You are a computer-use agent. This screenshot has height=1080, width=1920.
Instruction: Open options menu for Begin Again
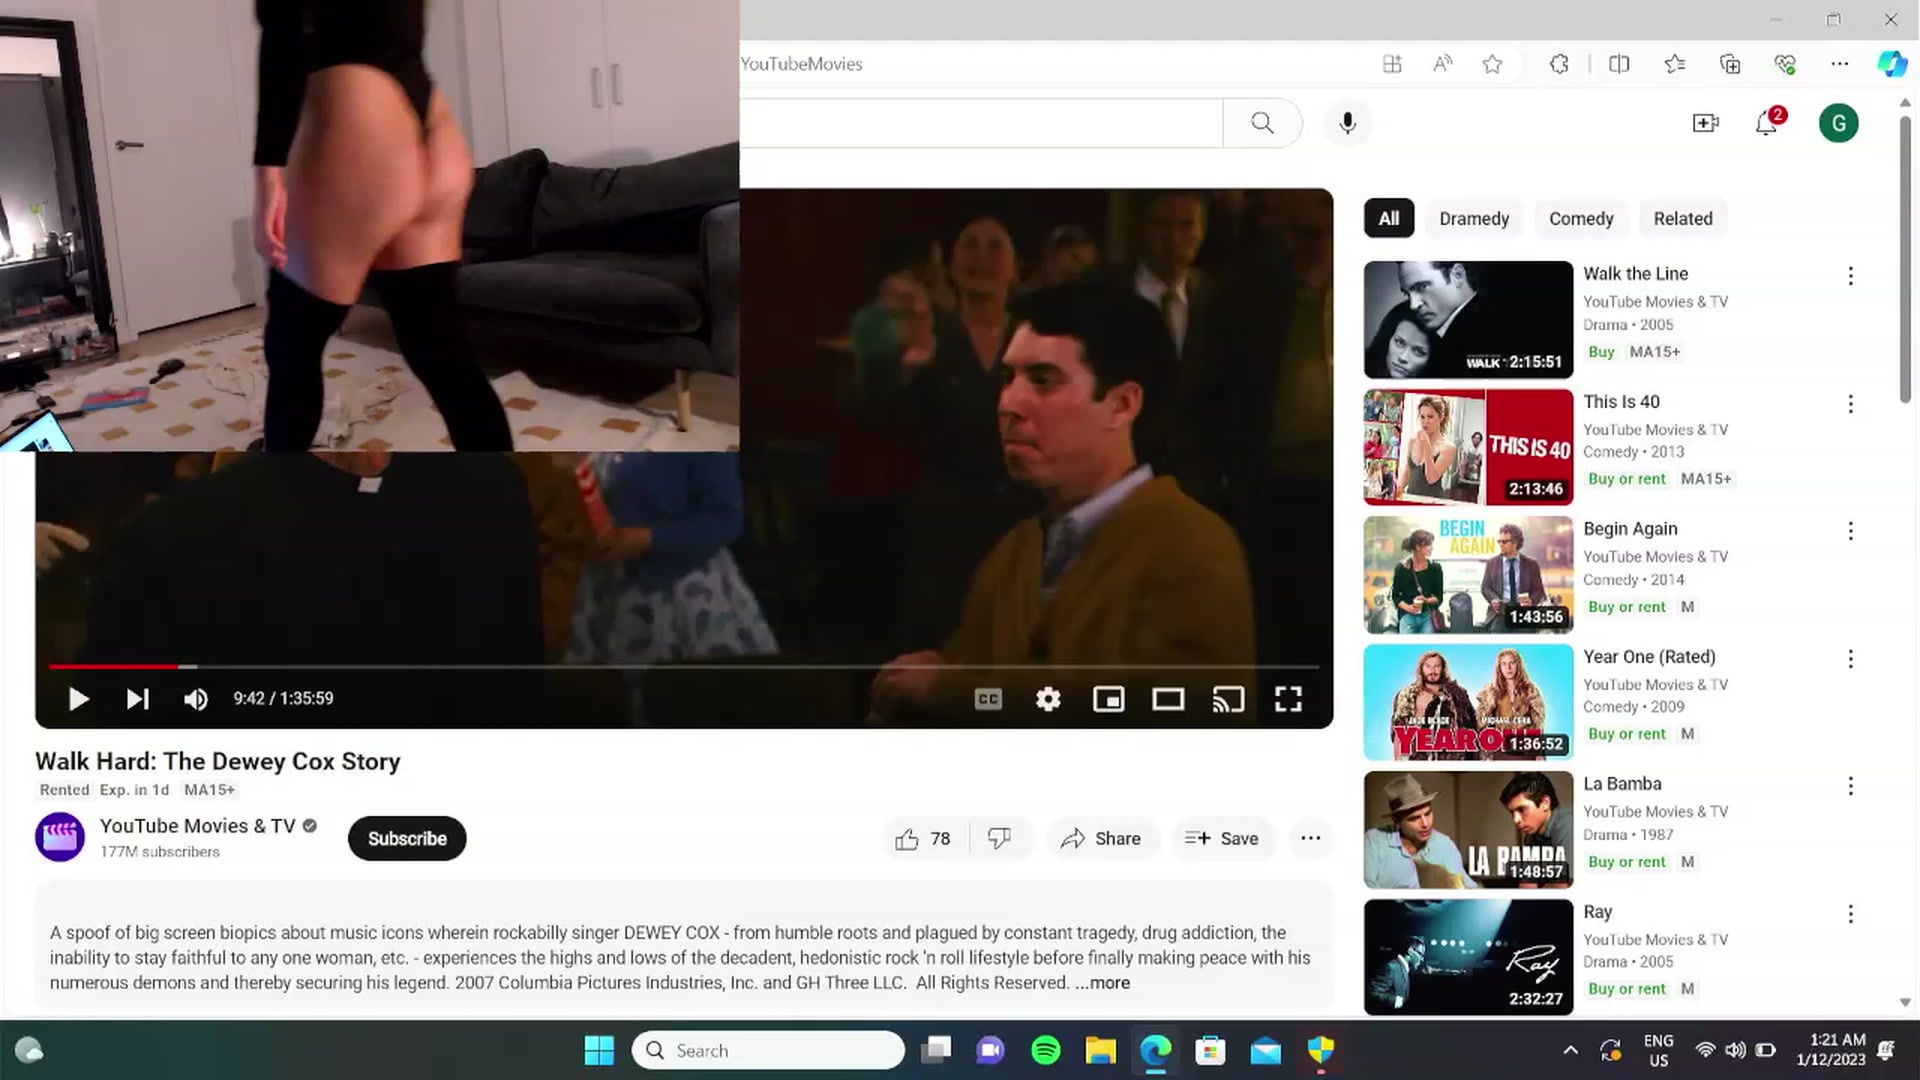click(1850, 531)
